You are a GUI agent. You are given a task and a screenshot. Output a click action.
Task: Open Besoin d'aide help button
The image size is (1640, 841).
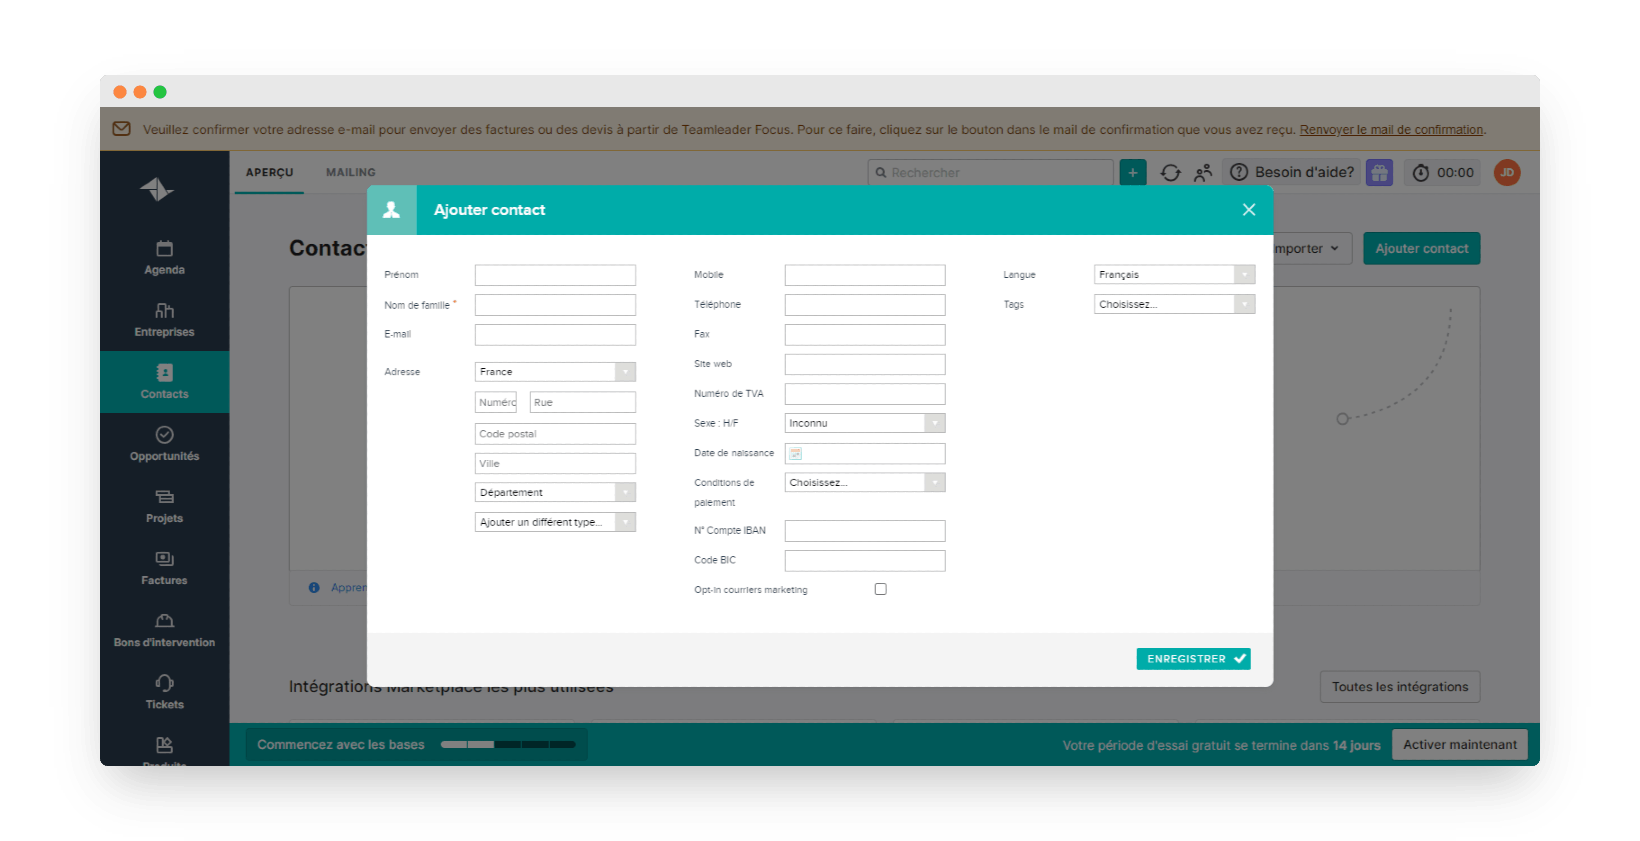(1292, 172)
